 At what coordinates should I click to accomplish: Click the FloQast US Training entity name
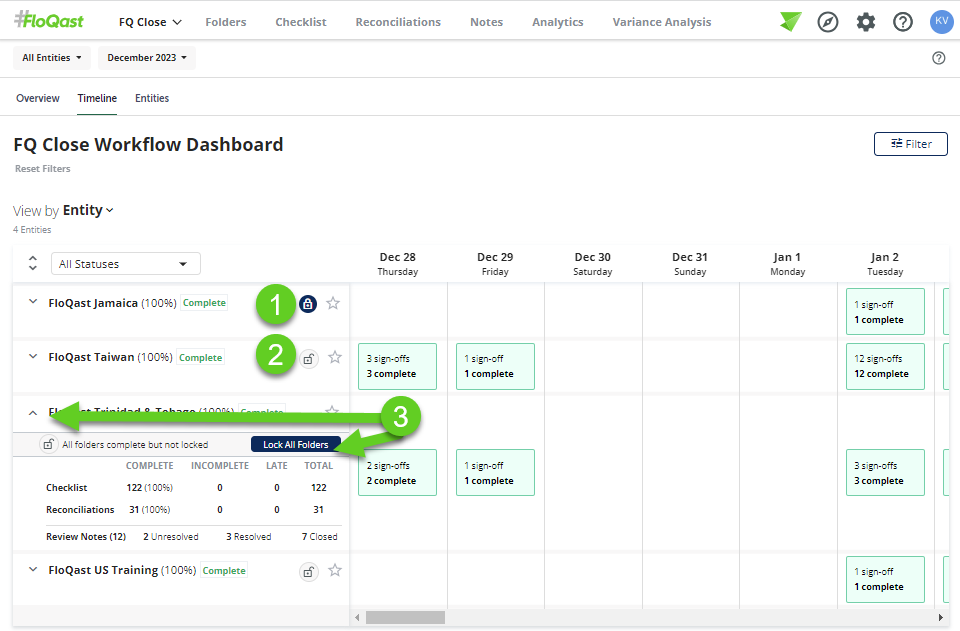coord(103,570)
